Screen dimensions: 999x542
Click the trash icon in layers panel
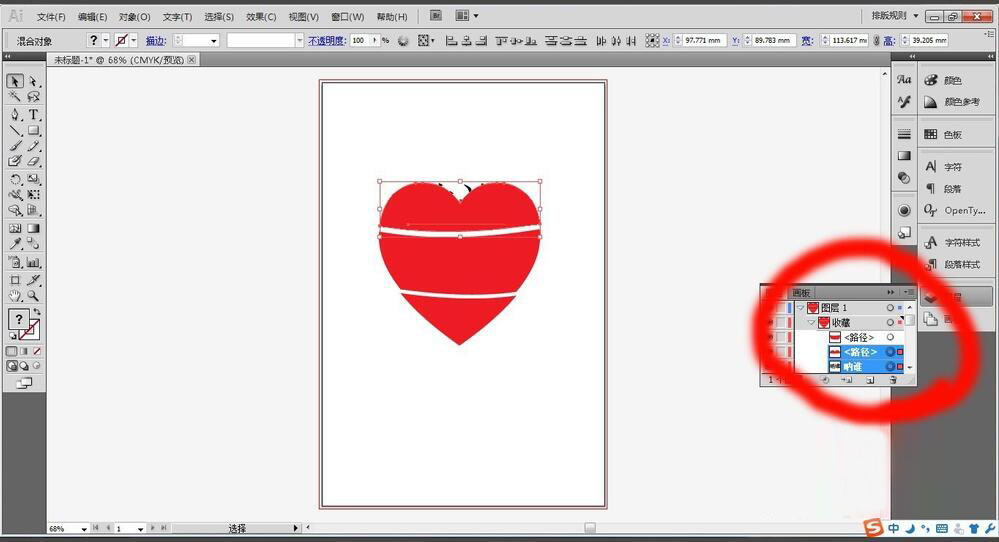tap(893, 380)
